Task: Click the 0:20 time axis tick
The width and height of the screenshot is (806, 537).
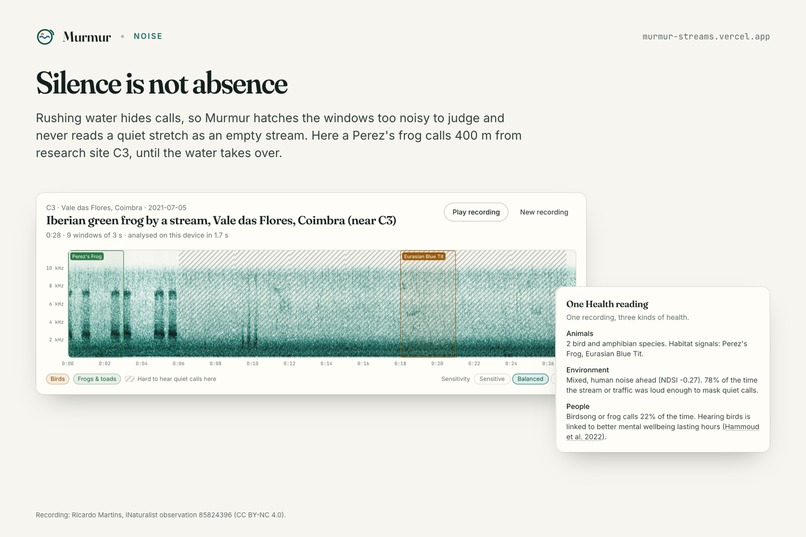Action: pos(437,363)
